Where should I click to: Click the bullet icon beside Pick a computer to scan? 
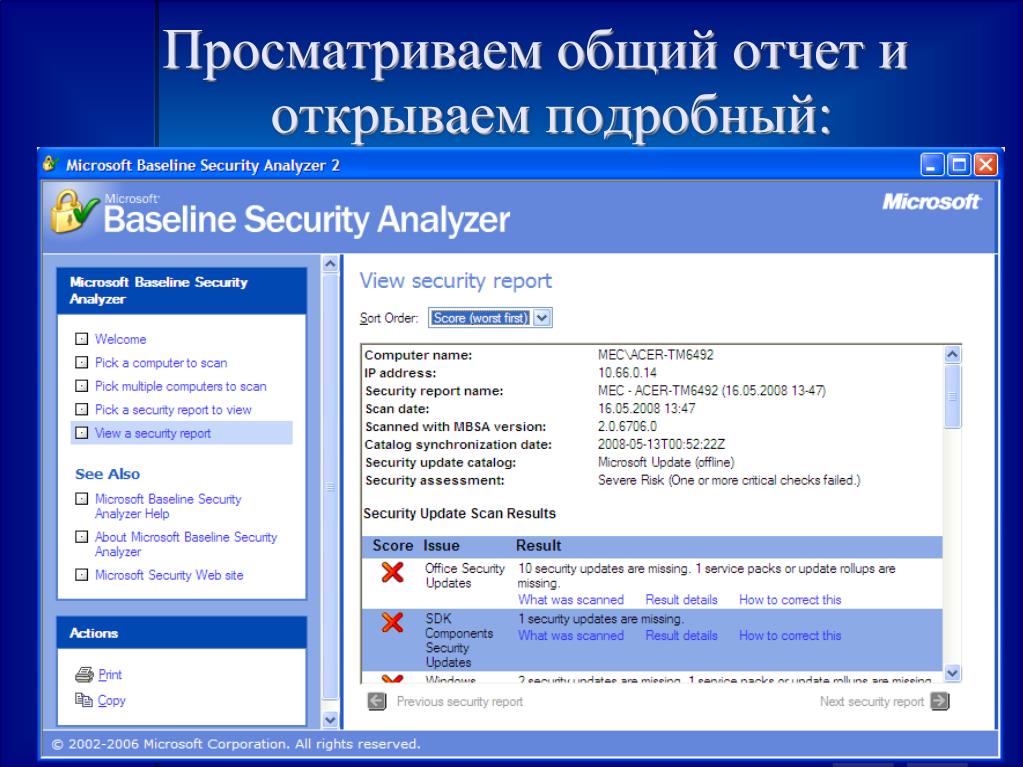pos(82,362)
